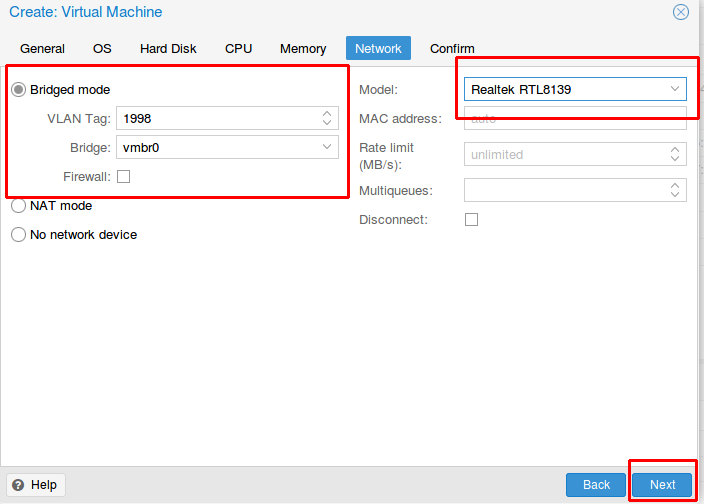The height and width of the screenshot is (504, 704).
Task: Click the MAC address input field
Action: [575, 118]
